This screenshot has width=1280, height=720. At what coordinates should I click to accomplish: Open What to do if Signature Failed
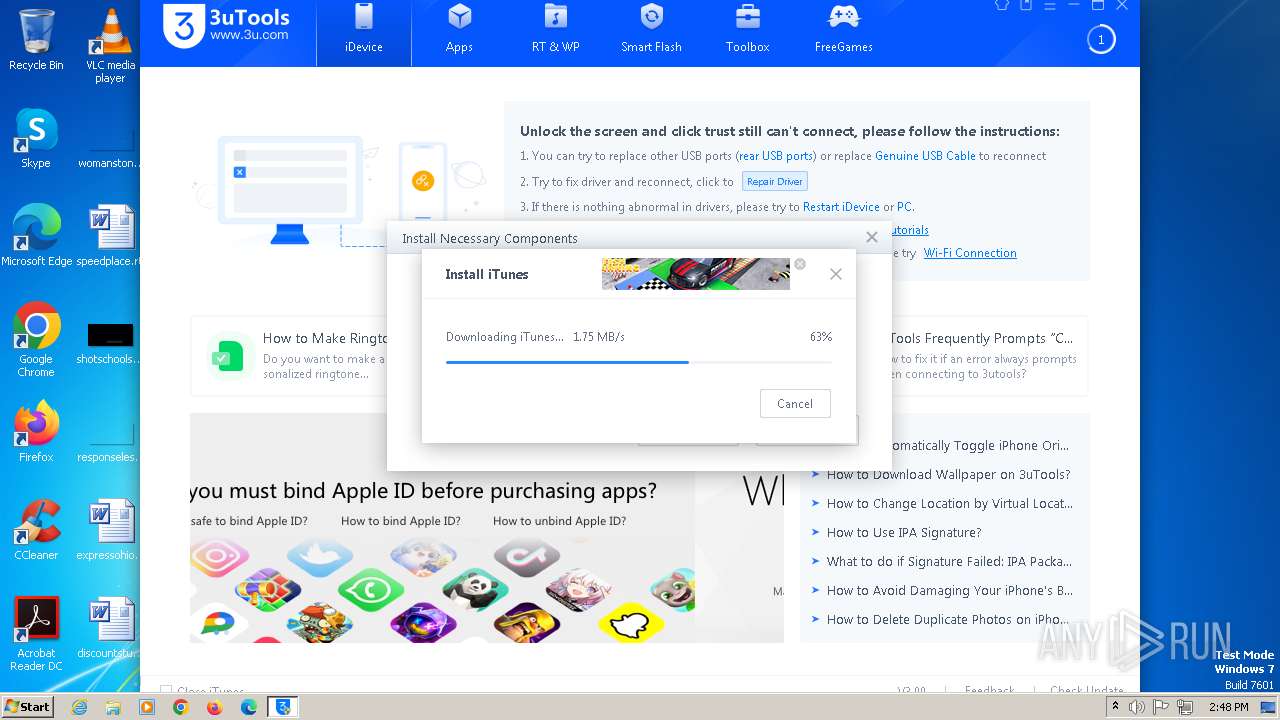click(x=949, y=562)
